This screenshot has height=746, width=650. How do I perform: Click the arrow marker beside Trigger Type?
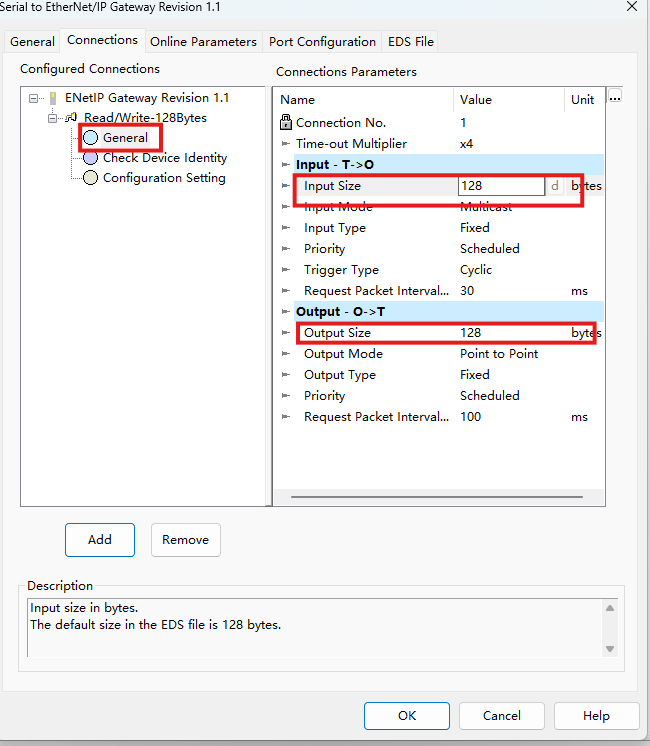[286, 269]
